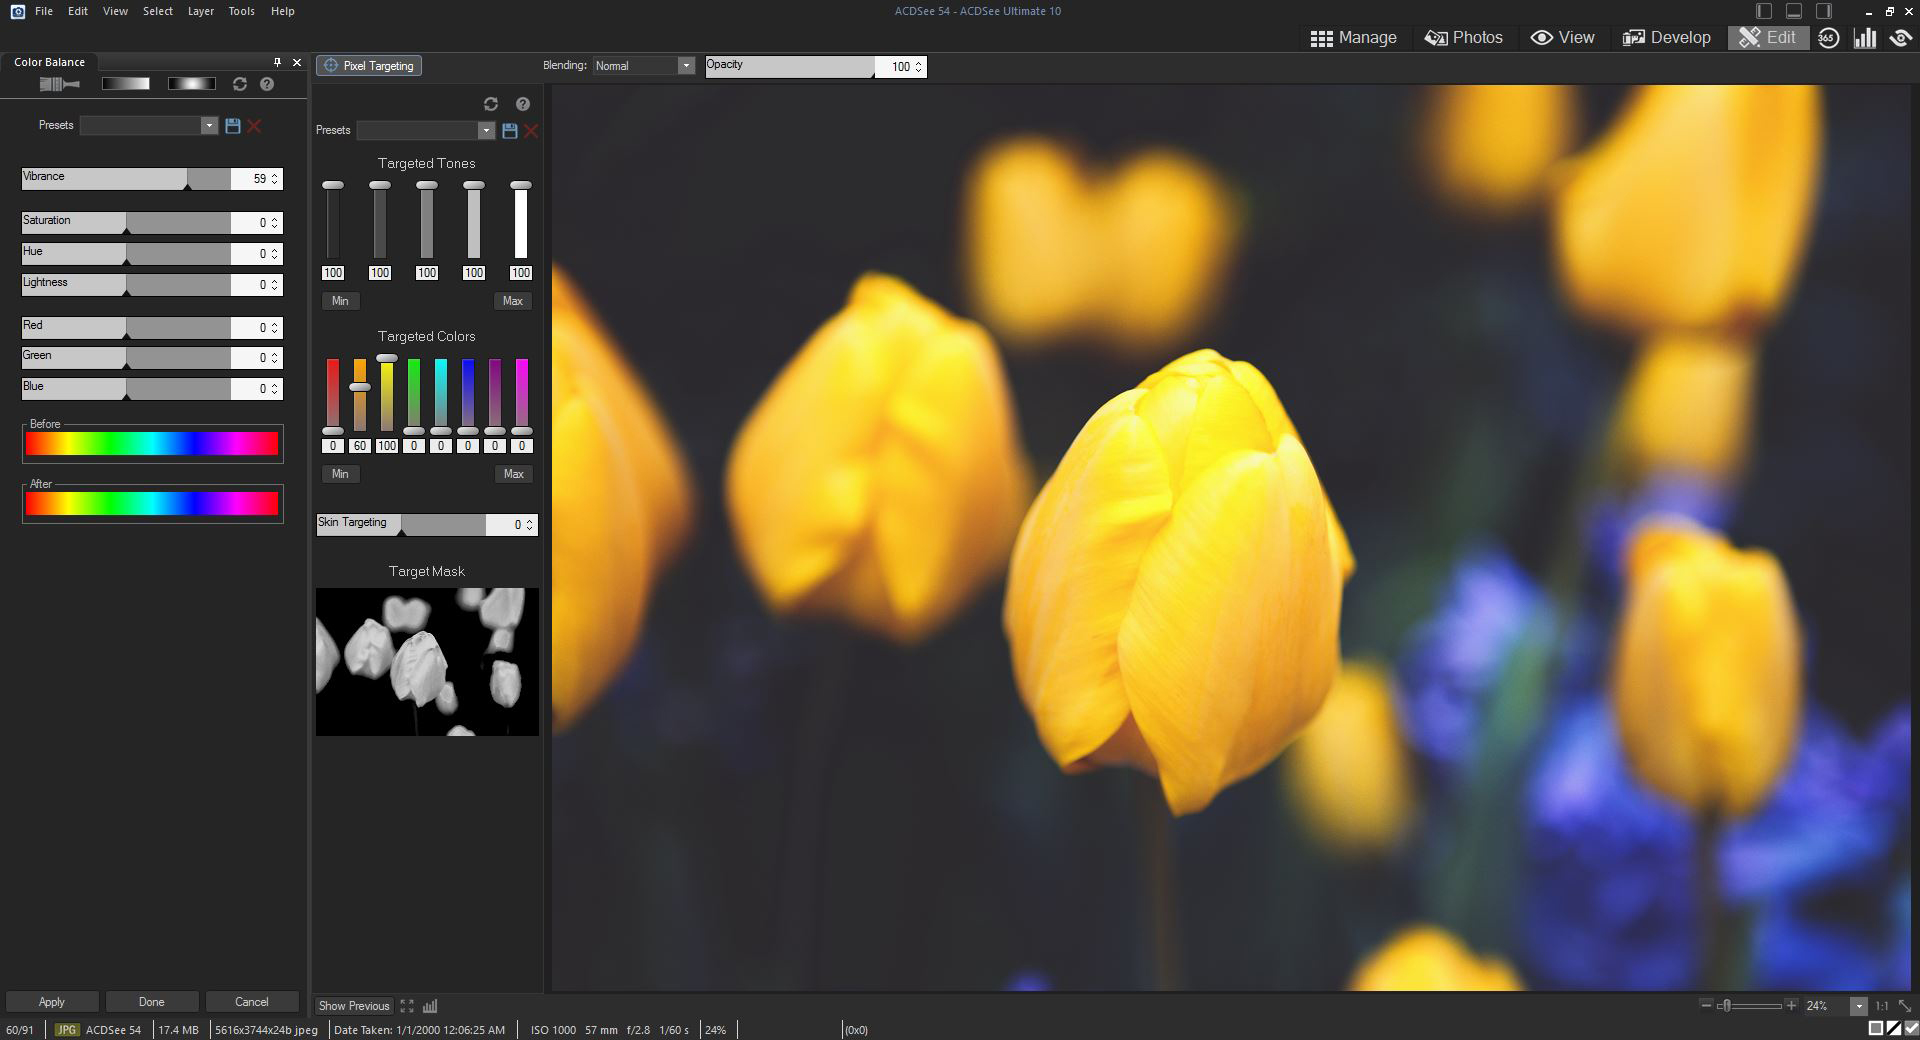Zoom out with the minus icon
This screenshot has width=1920, height=1040.
point(1706,1005)
